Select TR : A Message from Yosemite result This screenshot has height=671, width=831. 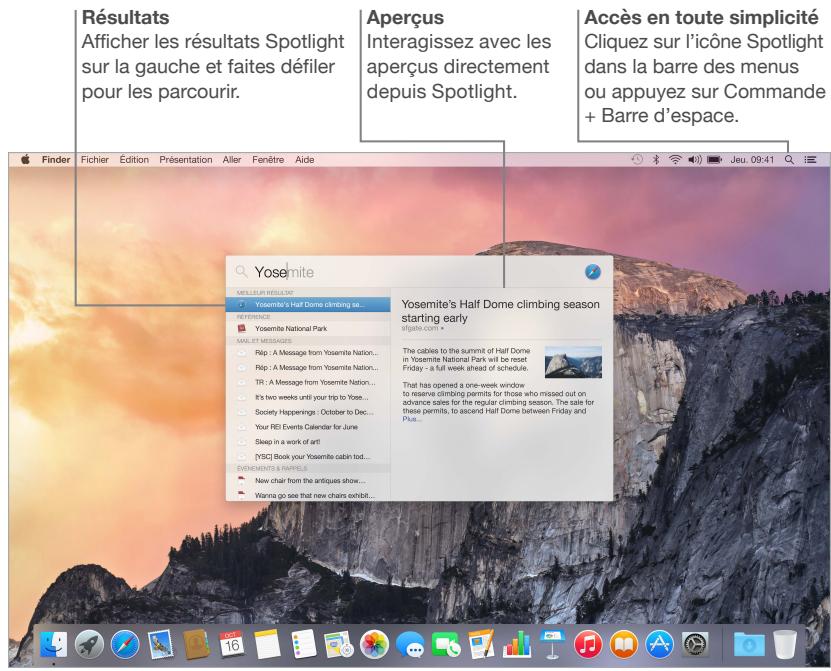[308, 382]
